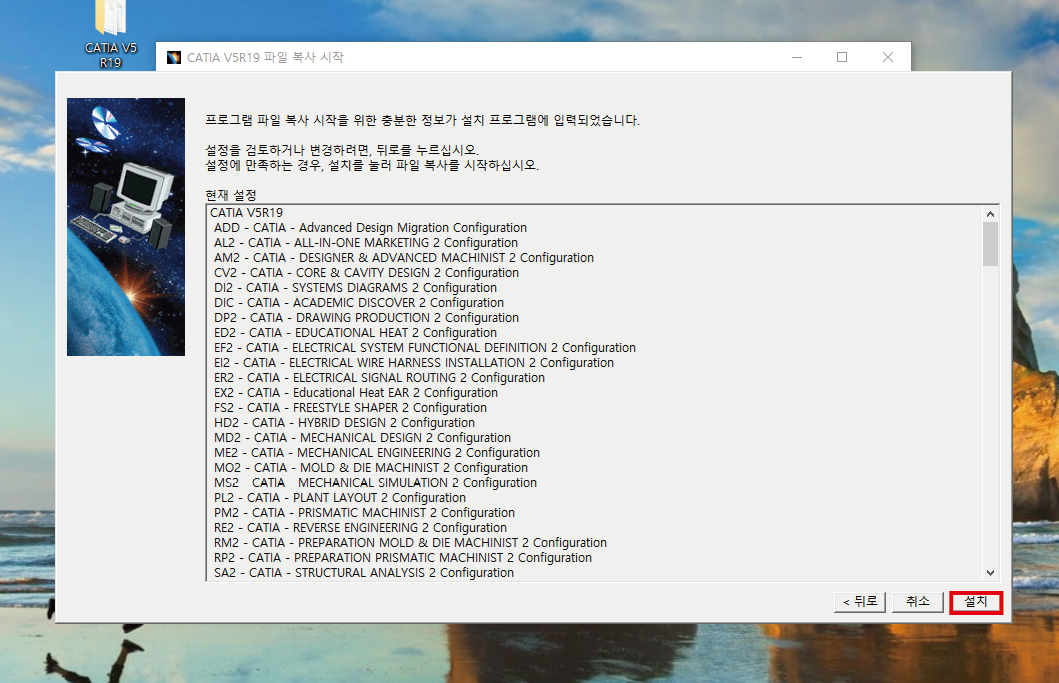Go back with the < 뒤로 button
The width and height of the screenshot is (1059, 683).
[860, 602]
